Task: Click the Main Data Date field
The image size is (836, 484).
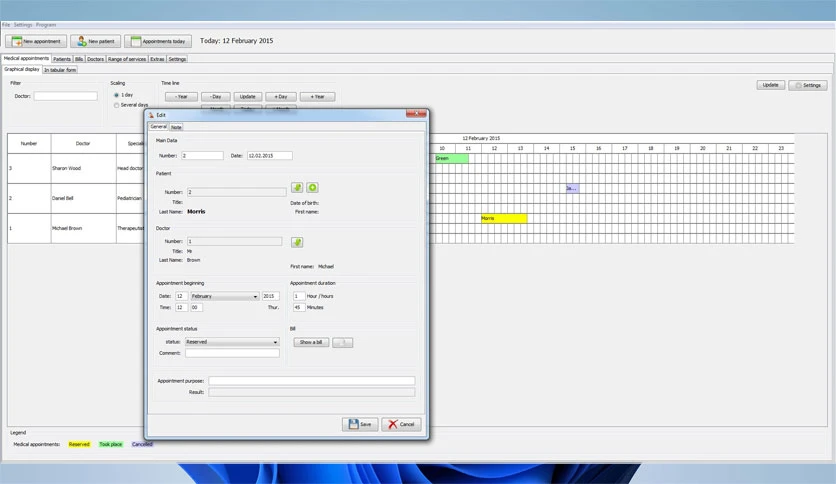Action: tap(270, 156)
